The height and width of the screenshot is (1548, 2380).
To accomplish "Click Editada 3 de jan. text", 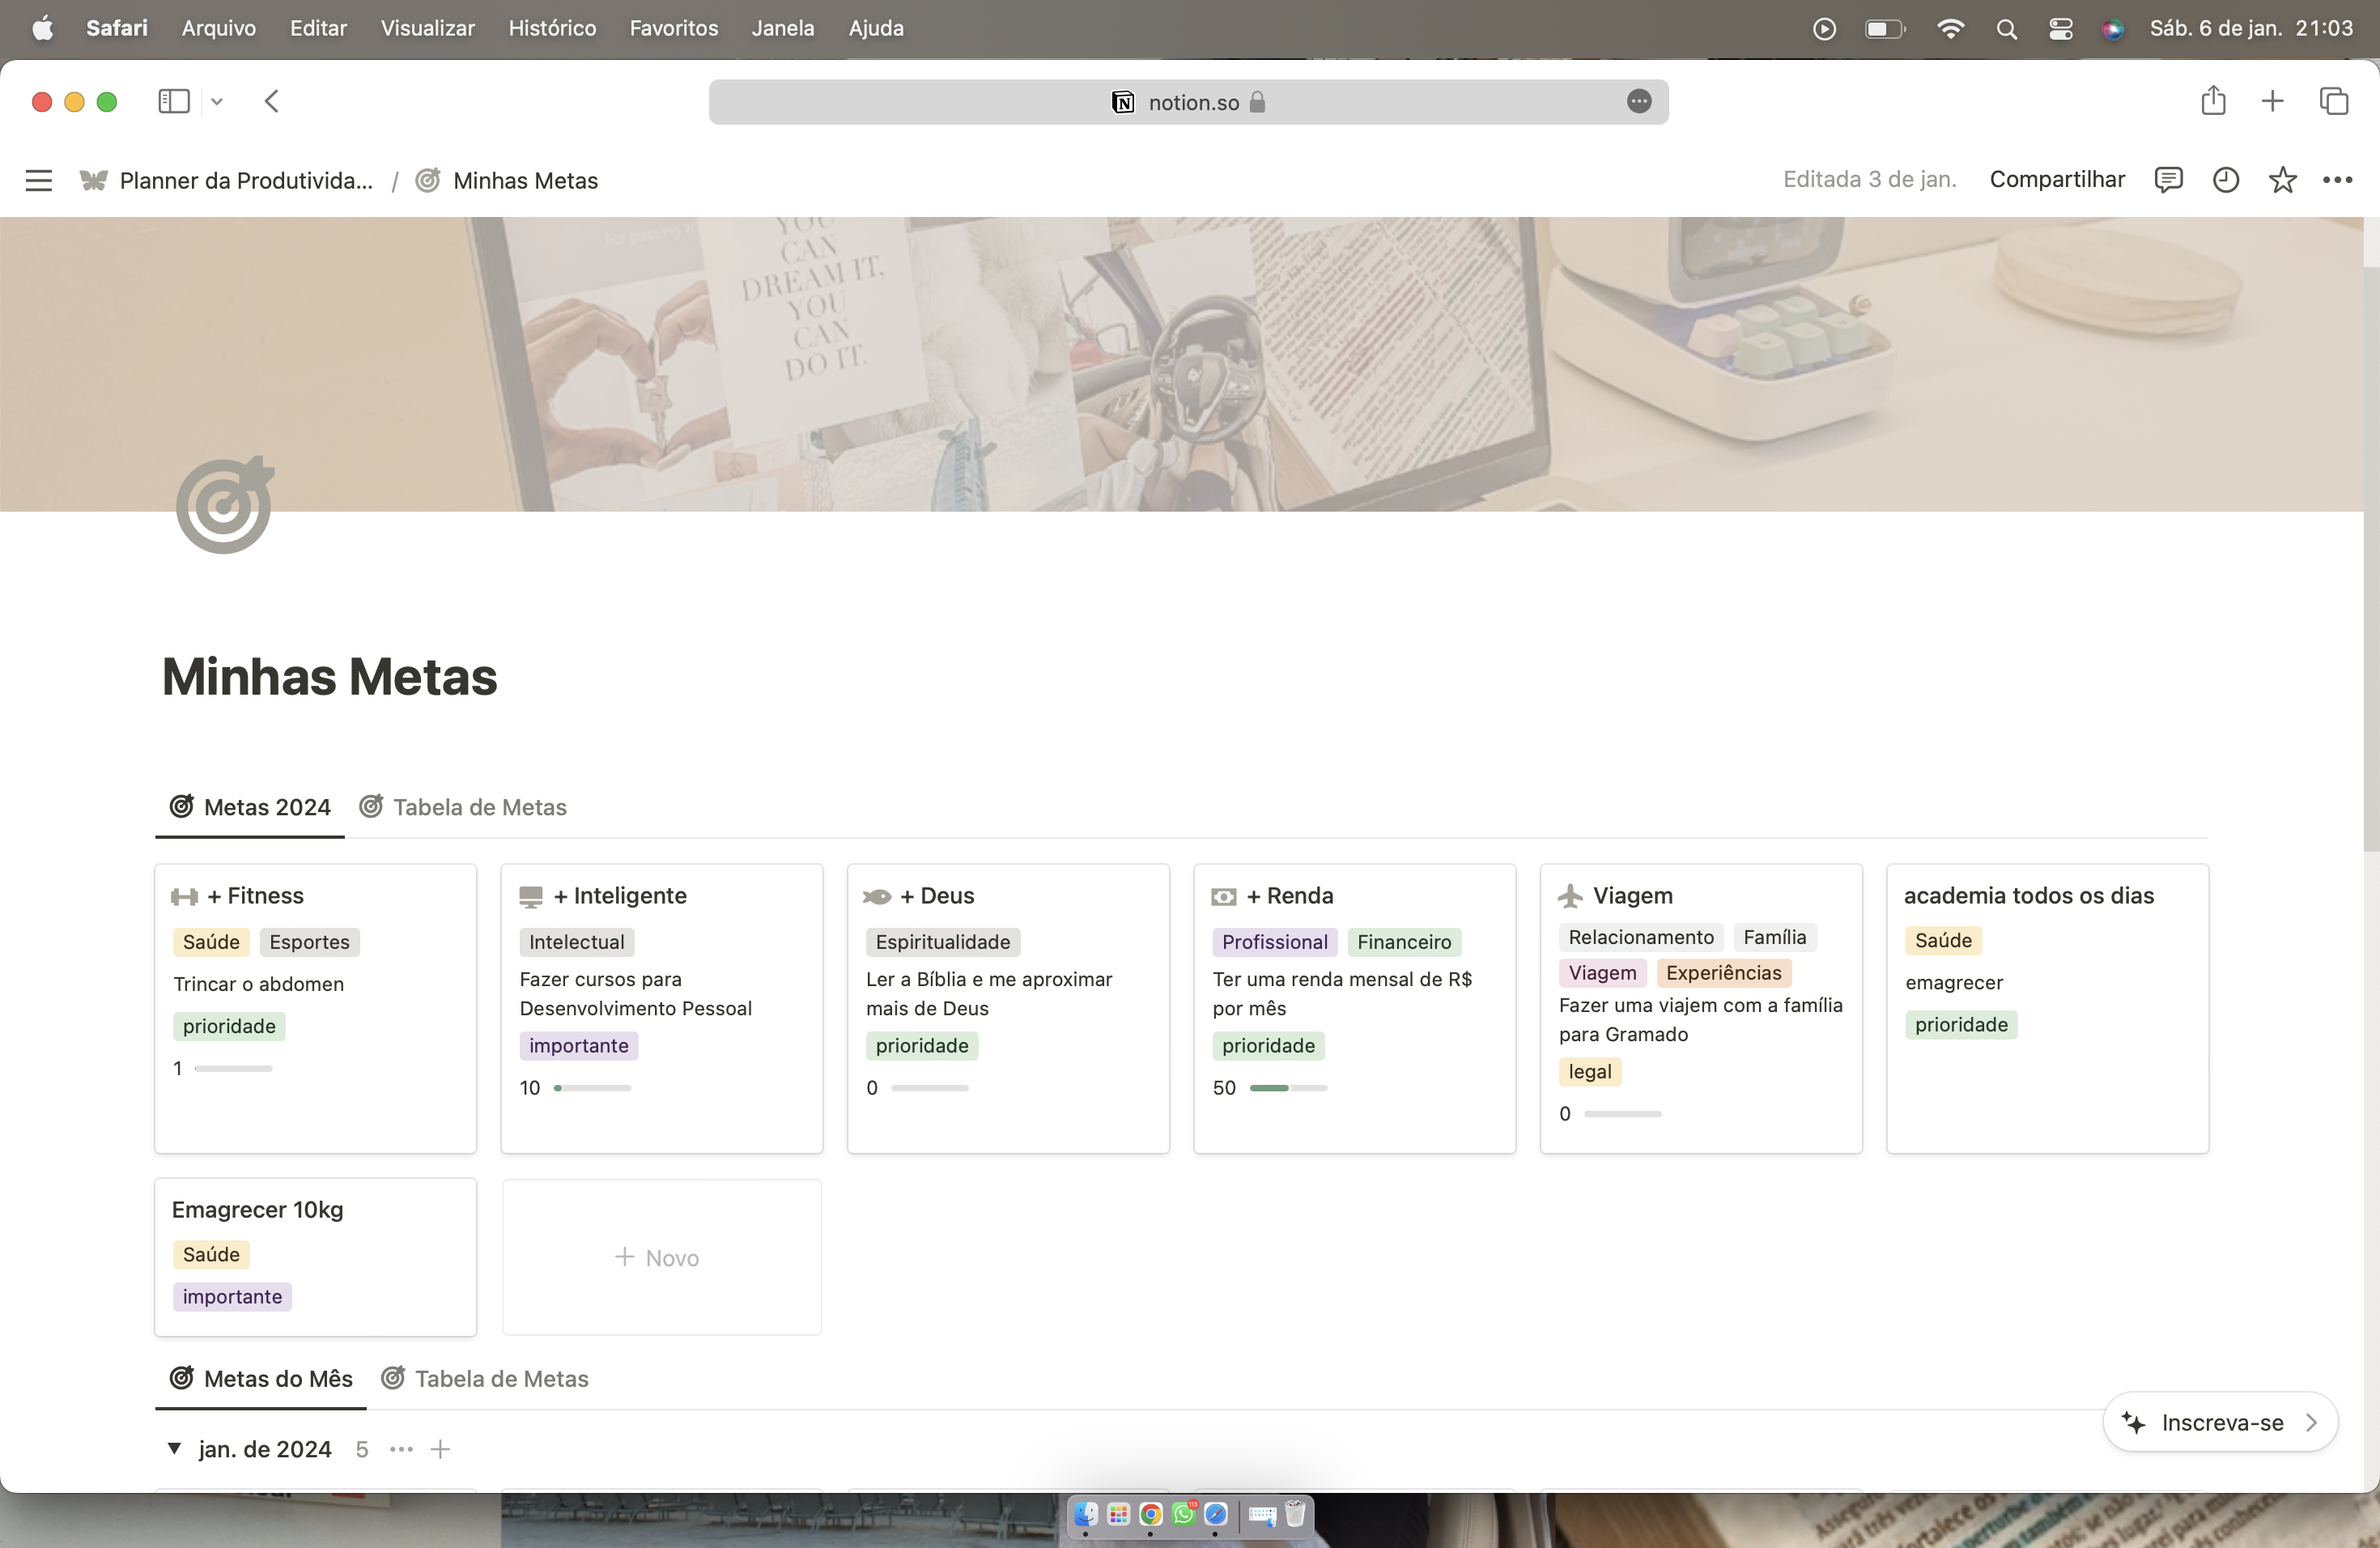I will [x=1869, y=180].
